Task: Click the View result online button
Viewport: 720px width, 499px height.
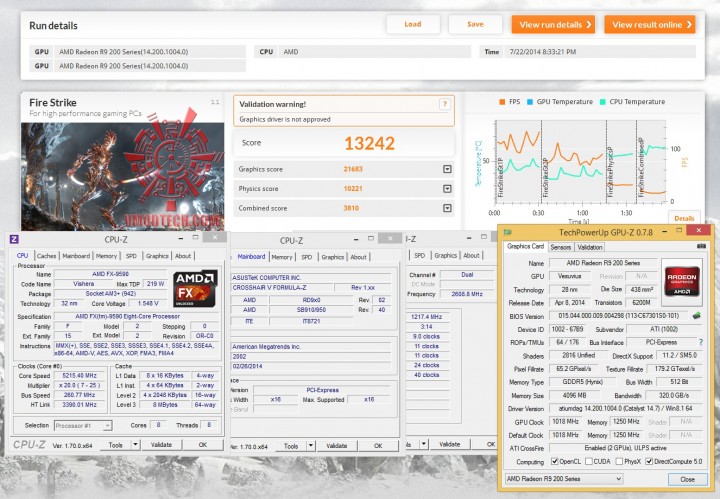Action: tap(650, 25)
